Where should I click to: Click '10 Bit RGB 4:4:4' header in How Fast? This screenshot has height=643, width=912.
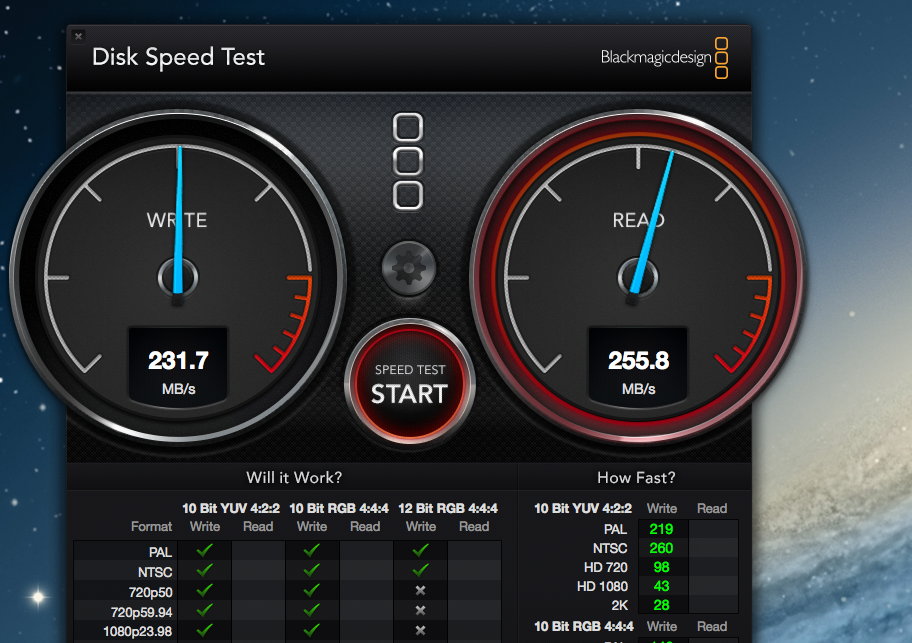[x=583, y=627]
